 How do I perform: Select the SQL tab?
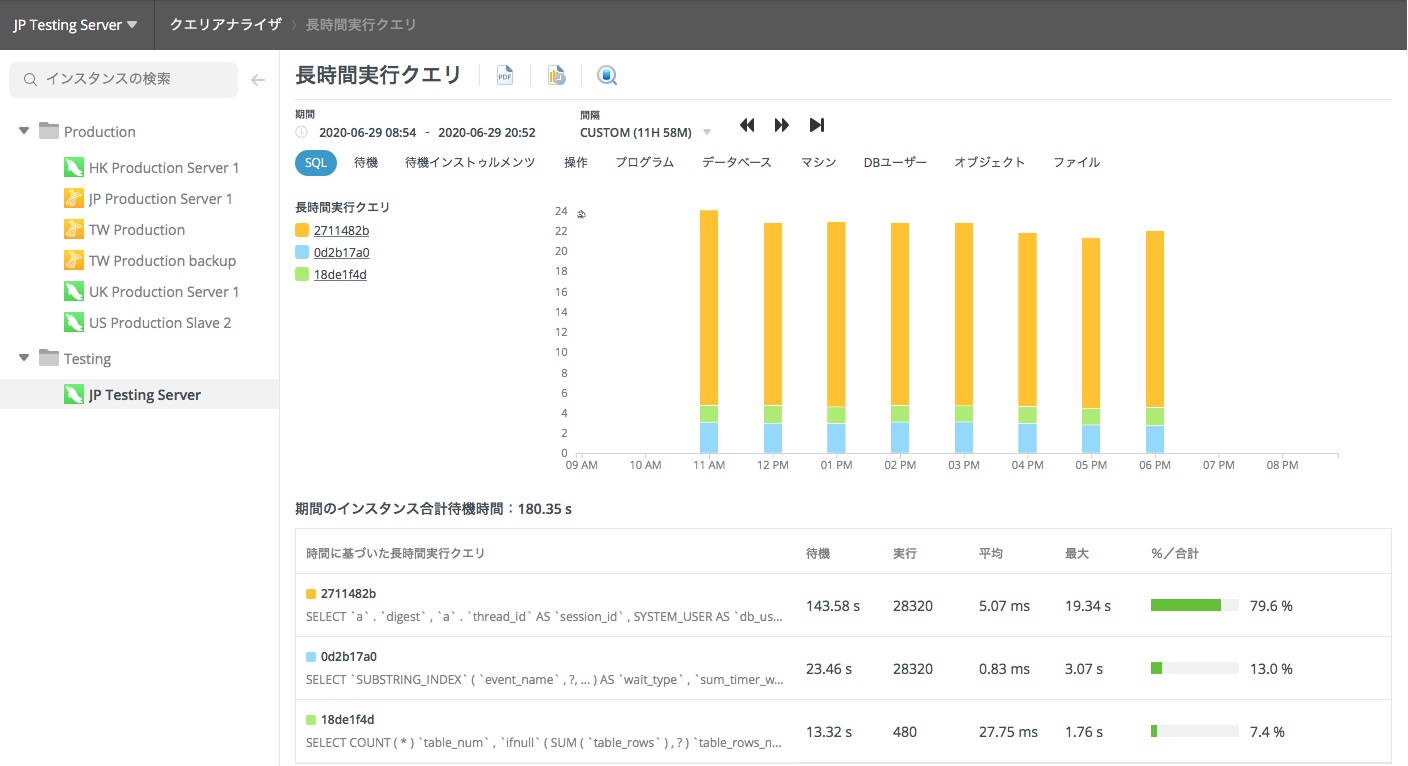click(316, 162)
